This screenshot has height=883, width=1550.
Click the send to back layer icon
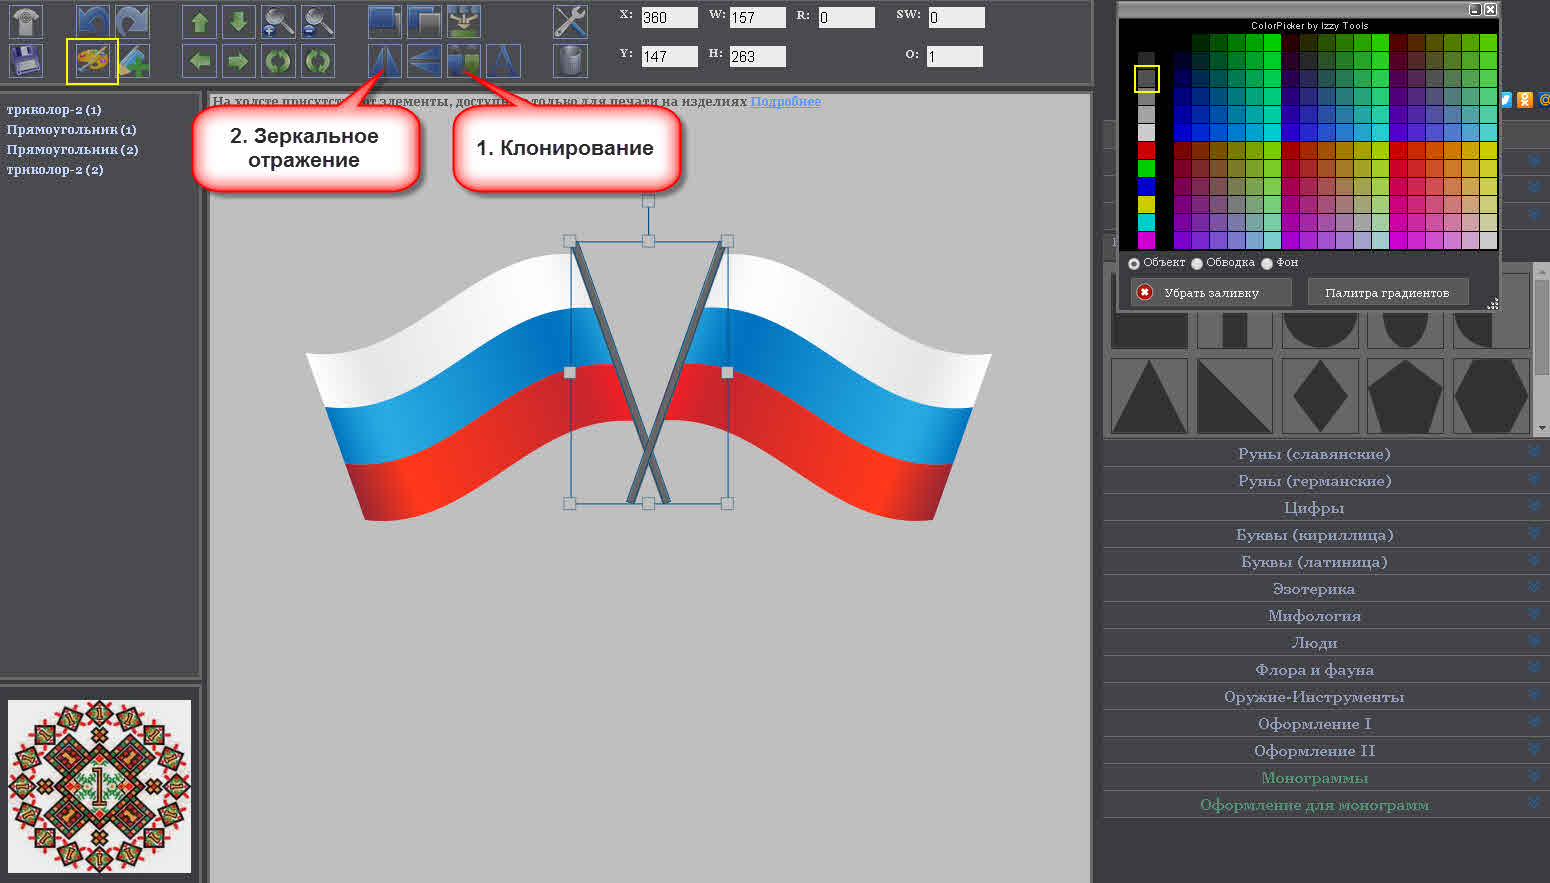pyautogui.click(x=424, y=21)
